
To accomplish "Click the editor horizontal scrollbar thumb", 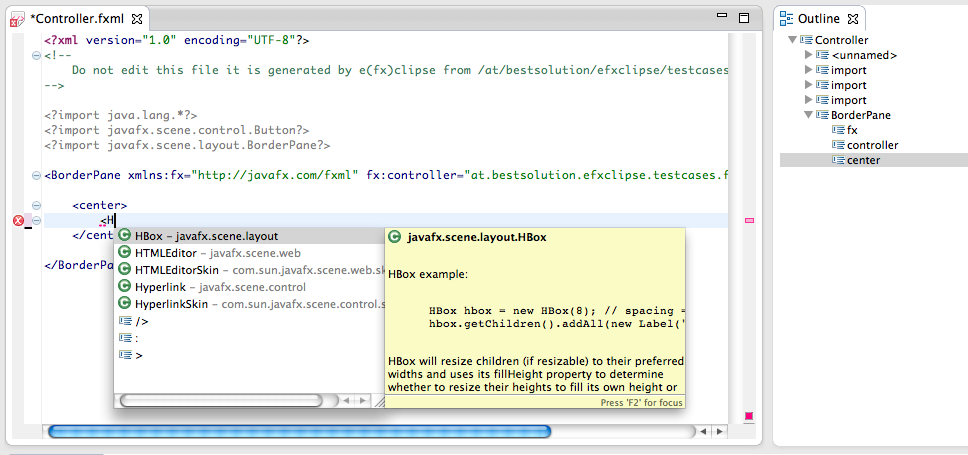I will (300, 432).
